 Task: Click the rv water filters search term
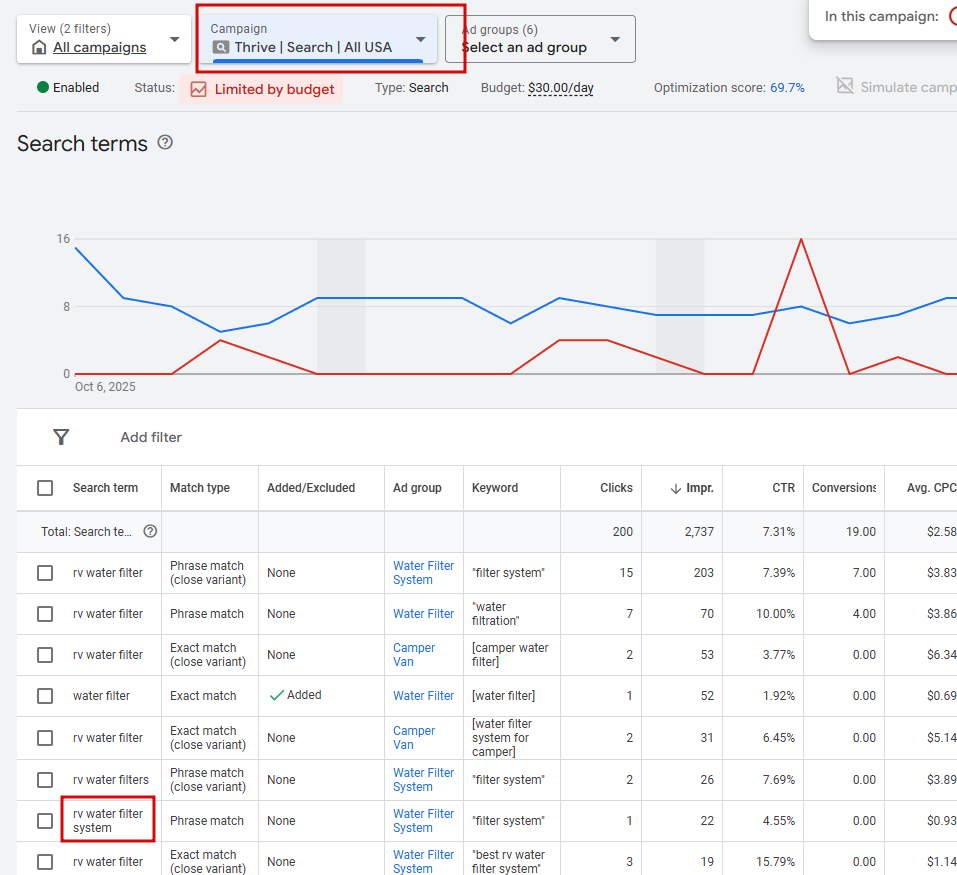coord(110,780)
